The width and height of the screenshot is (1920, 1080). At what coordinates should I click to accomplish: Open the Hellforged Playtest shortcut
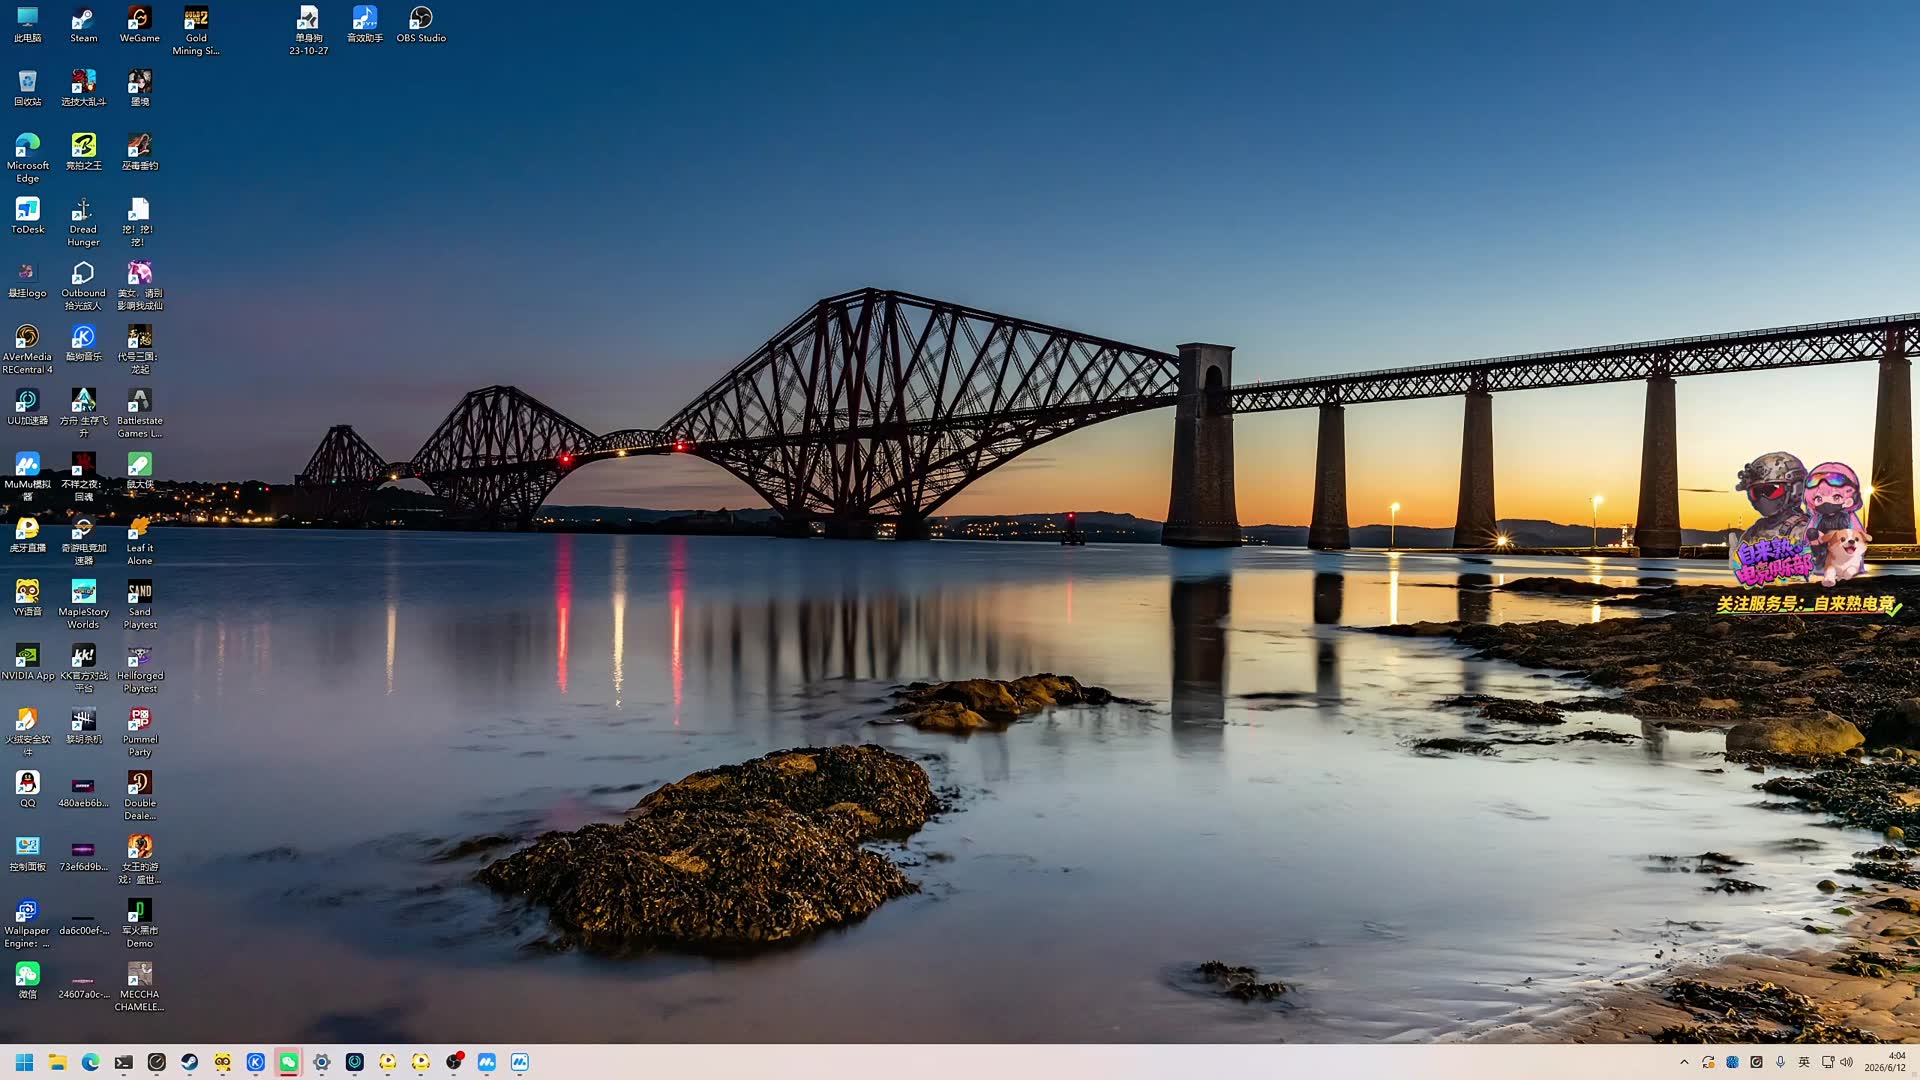click(139, 668)
